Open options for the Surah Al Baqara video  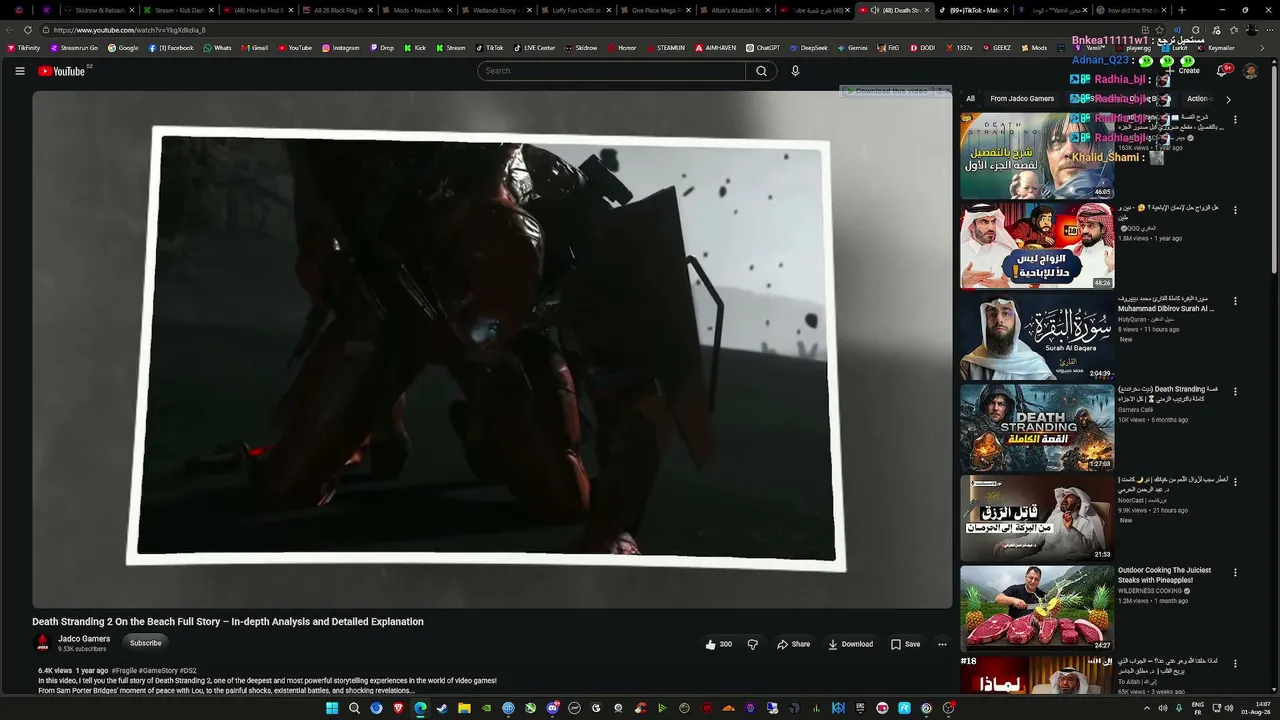click(1235, 301)
